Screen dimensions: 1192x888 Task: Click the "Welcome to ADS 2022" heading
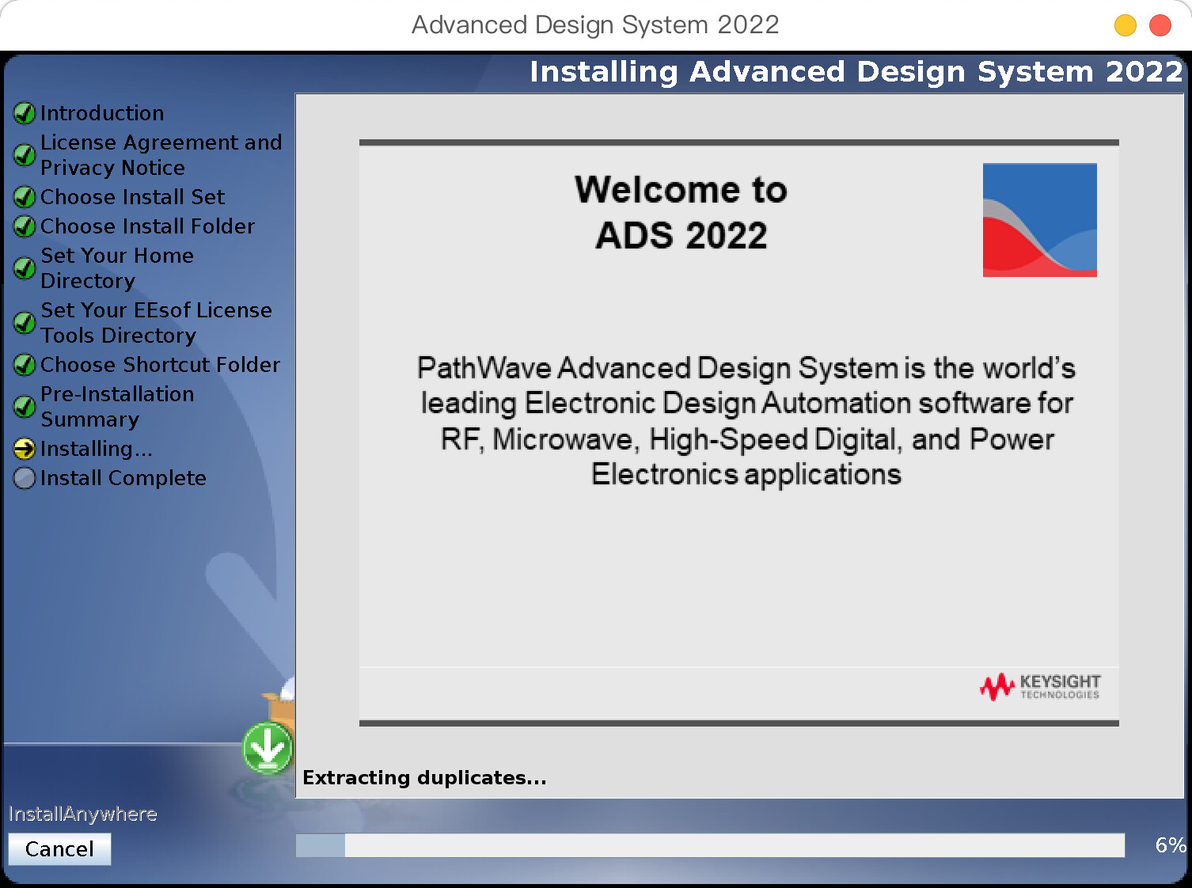[680, 212]
